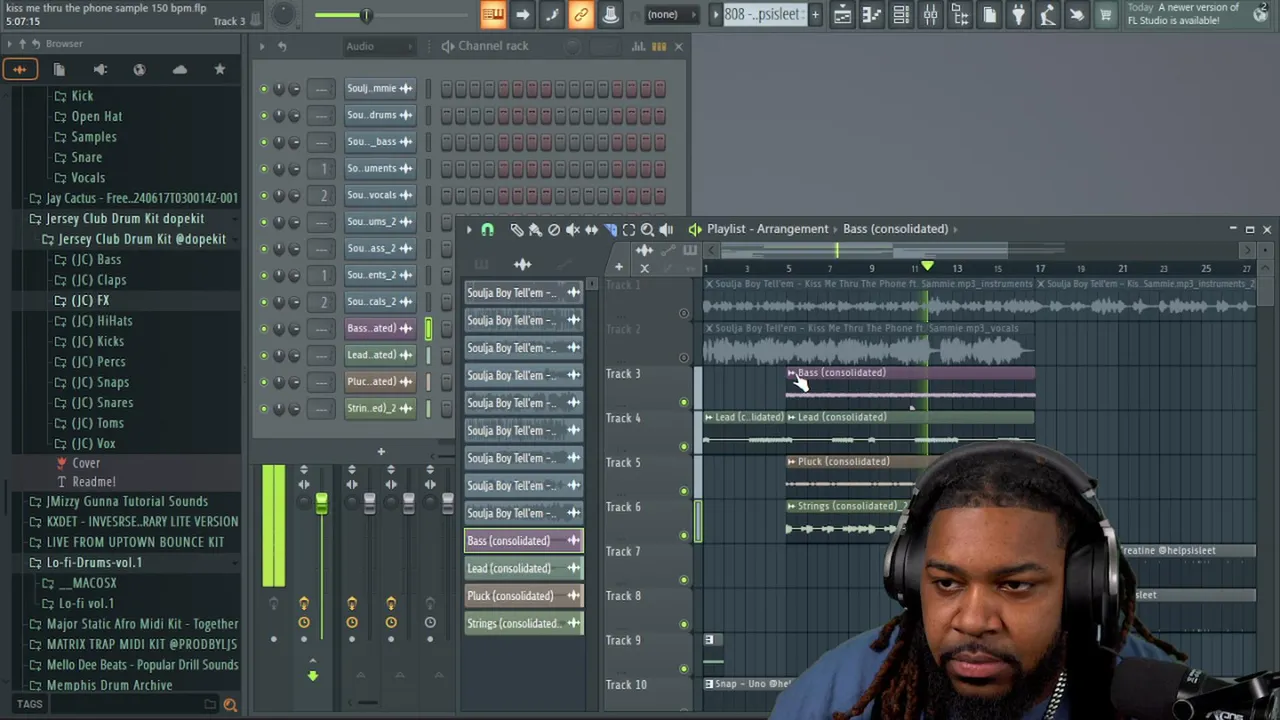The image size is (1280, 720).
Task: Open the browser globe online icon
Action: point(139,69)
